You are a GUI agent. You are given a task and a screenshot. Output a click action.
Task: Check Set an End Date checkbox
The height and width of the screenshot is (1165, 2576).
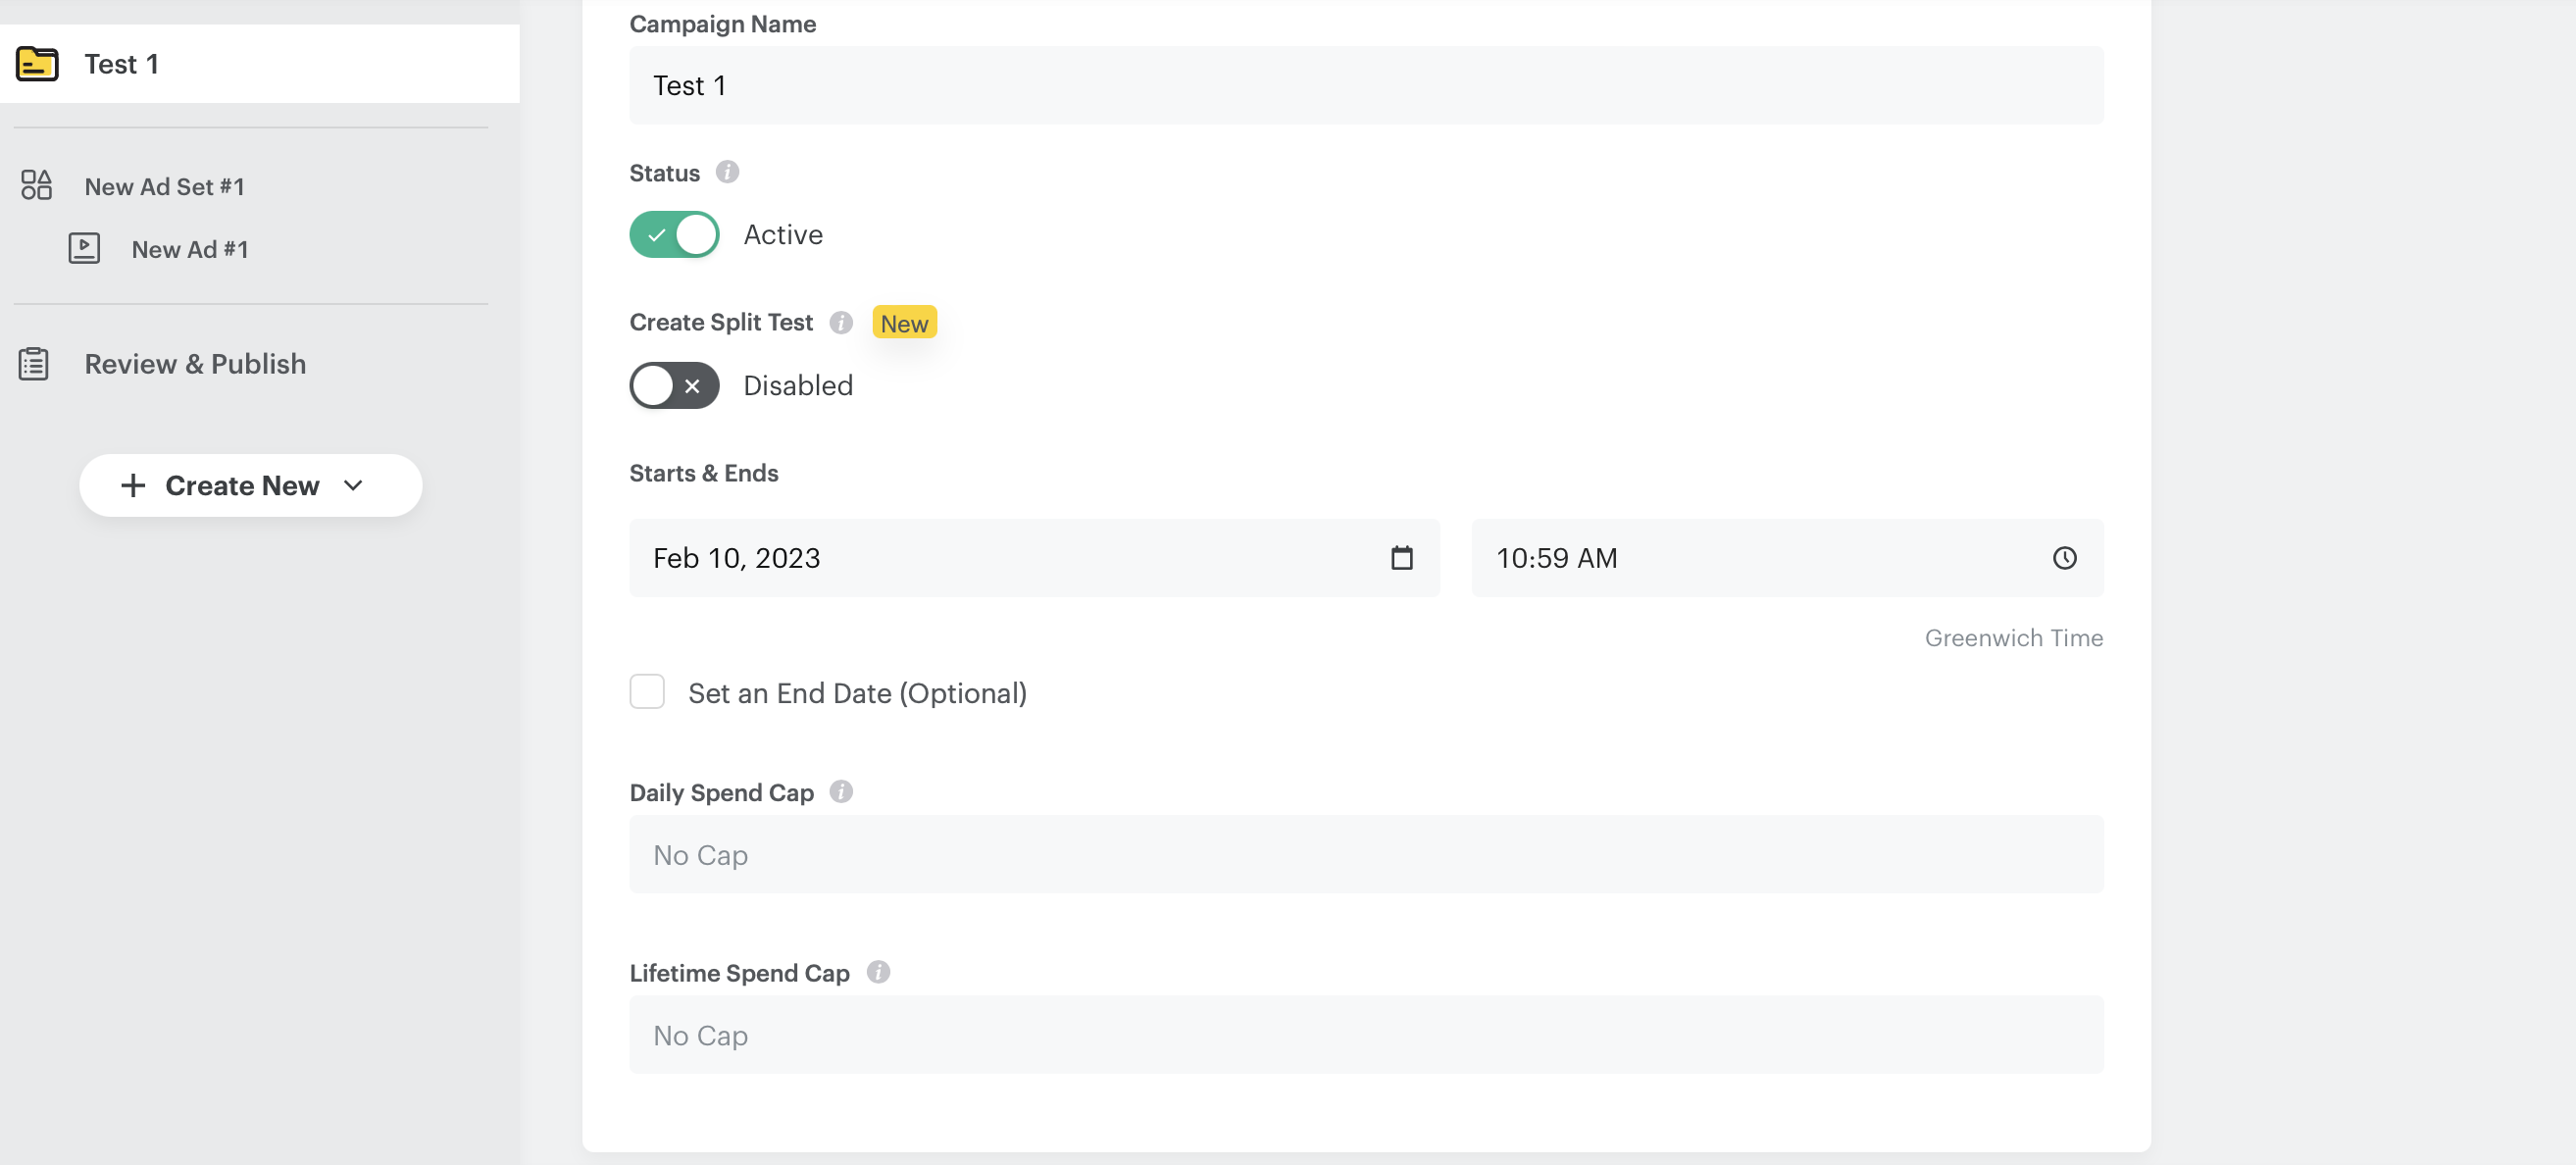pos(647,692)
